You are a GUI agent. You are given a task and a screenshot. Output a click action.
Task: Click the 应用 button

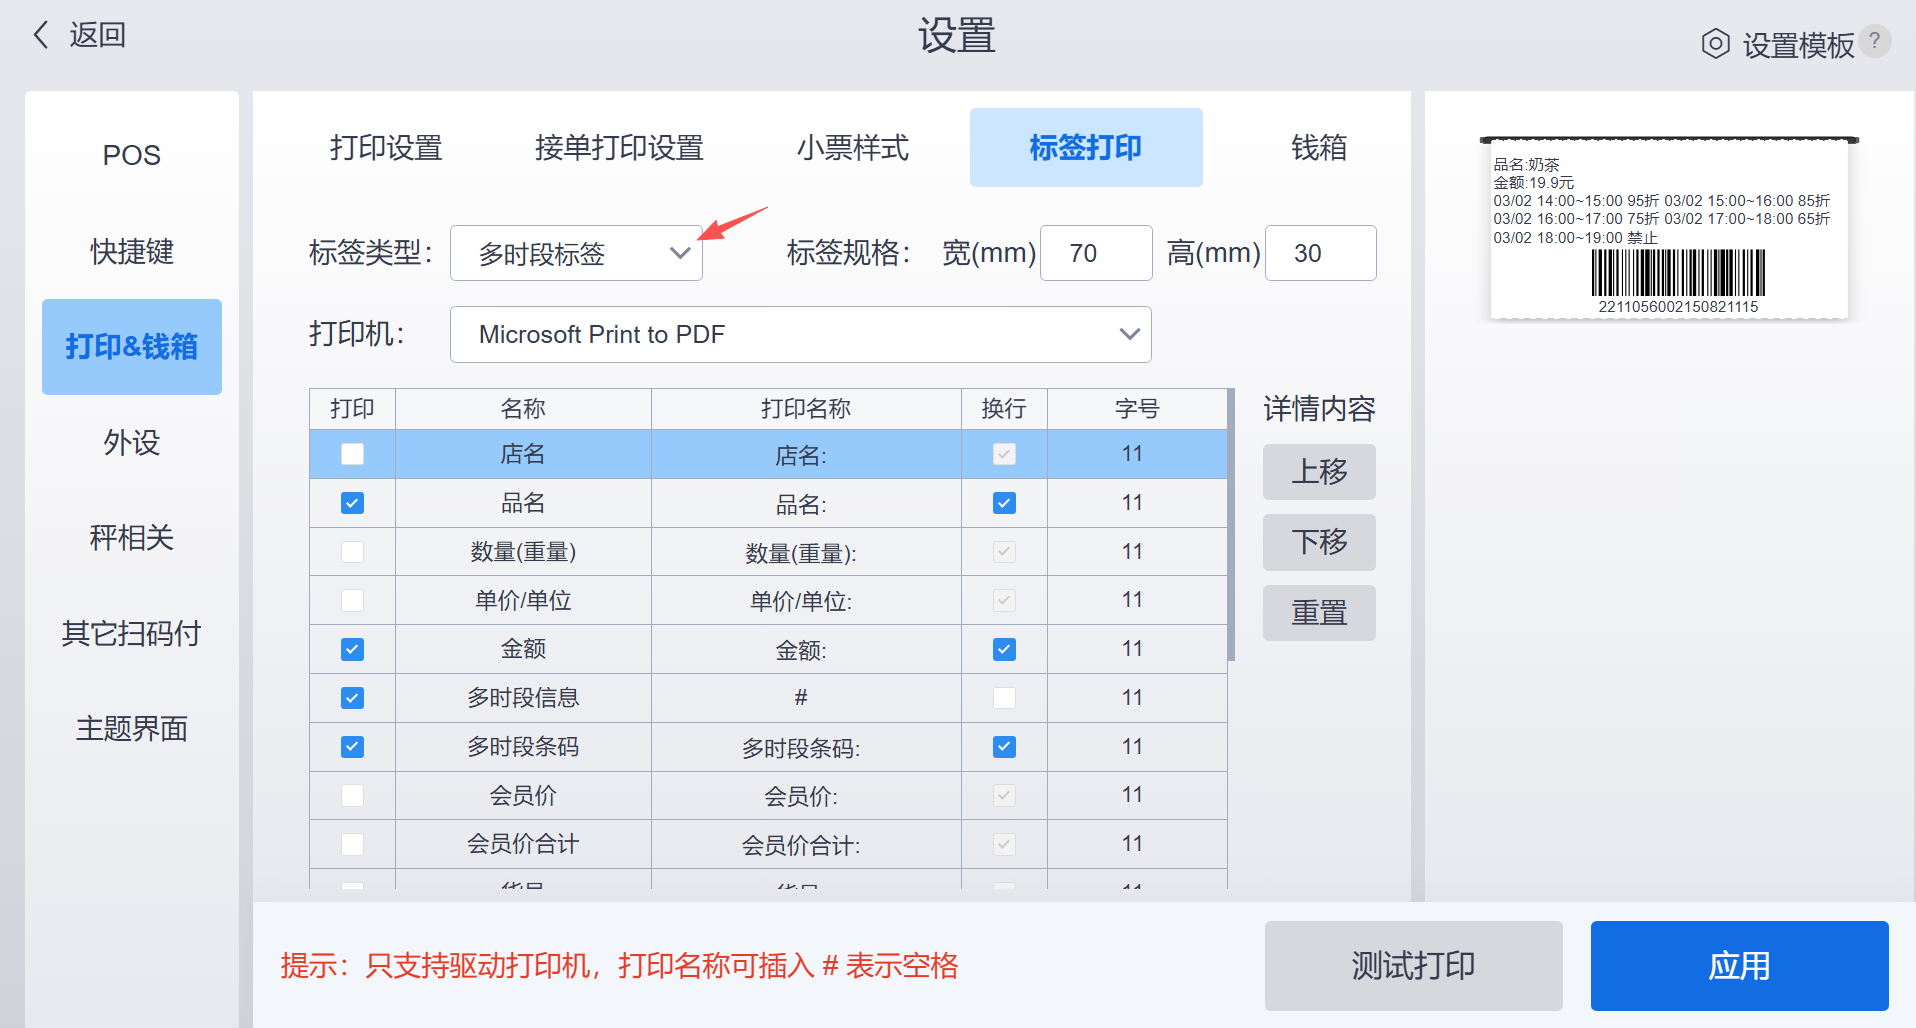pyautogui.click(x=1739, y=966)
